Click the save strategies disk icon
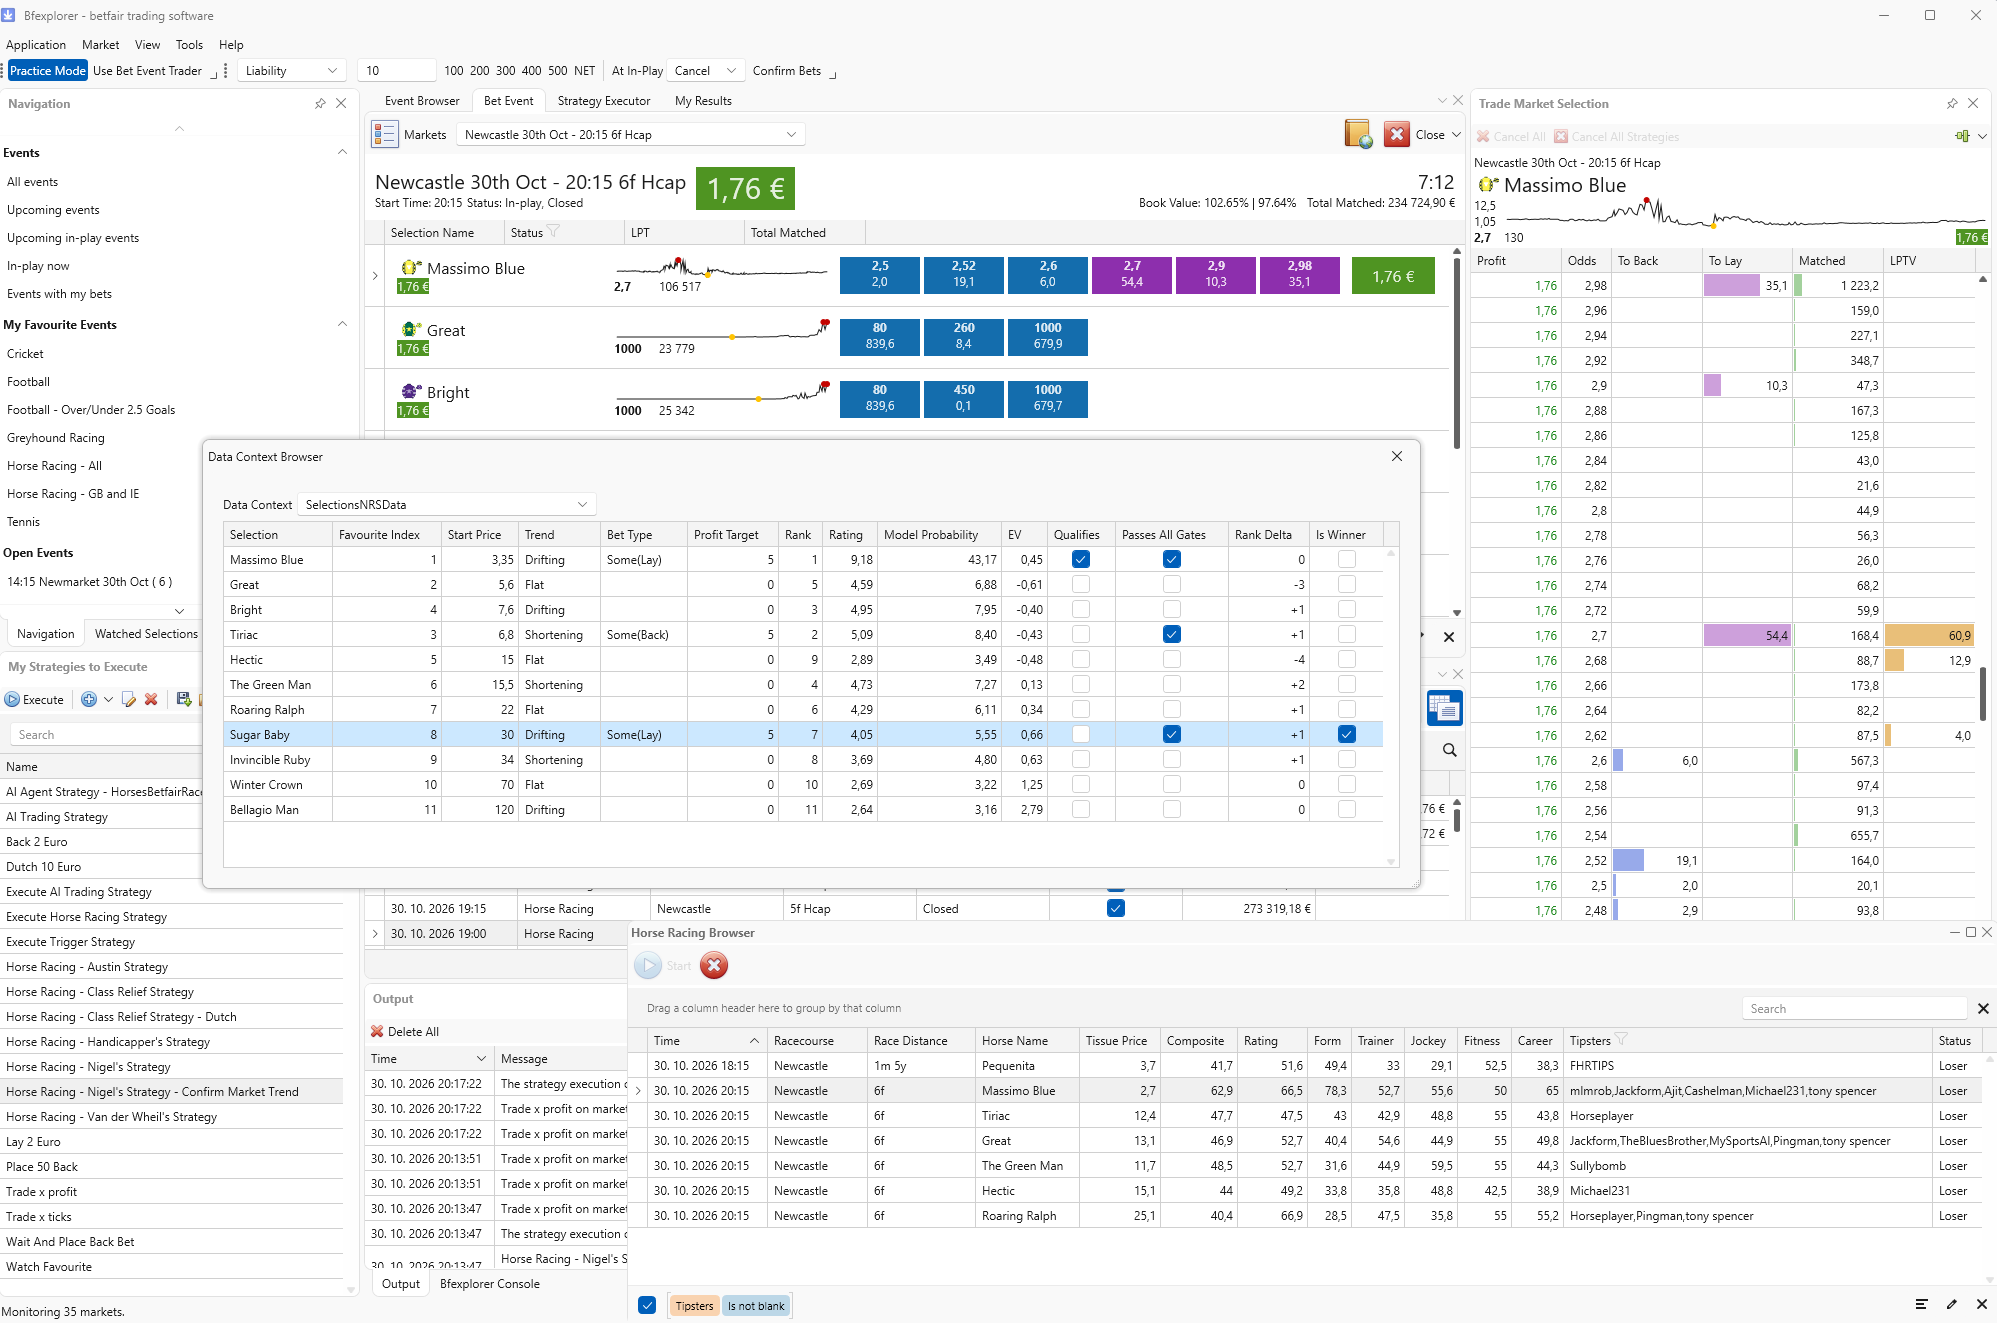Viewport: 1997px width, 1323px height. [184, 700]
